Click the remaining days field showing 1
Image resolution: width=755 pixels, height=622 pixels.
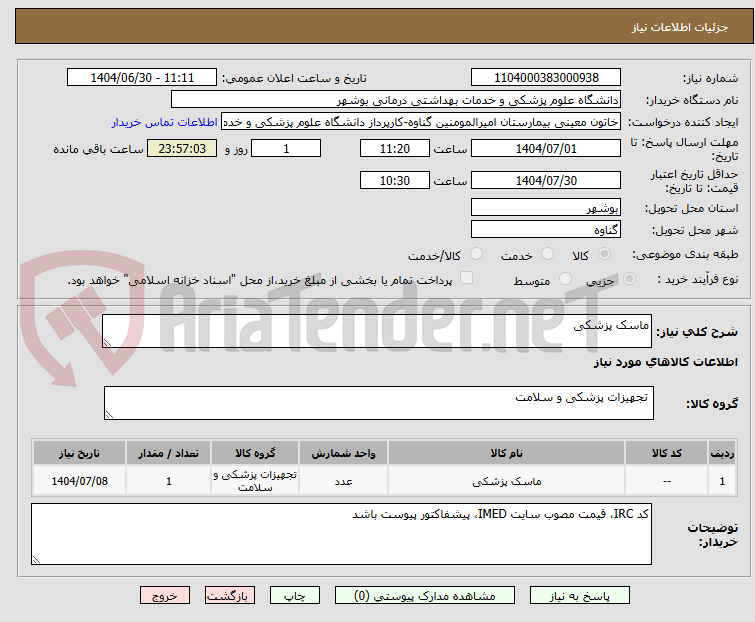[286, 148]
